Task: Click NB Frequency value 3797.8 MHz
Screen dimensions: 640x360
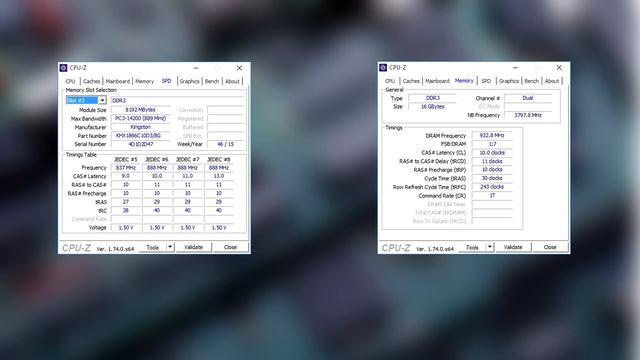Action: click(528, 115)
